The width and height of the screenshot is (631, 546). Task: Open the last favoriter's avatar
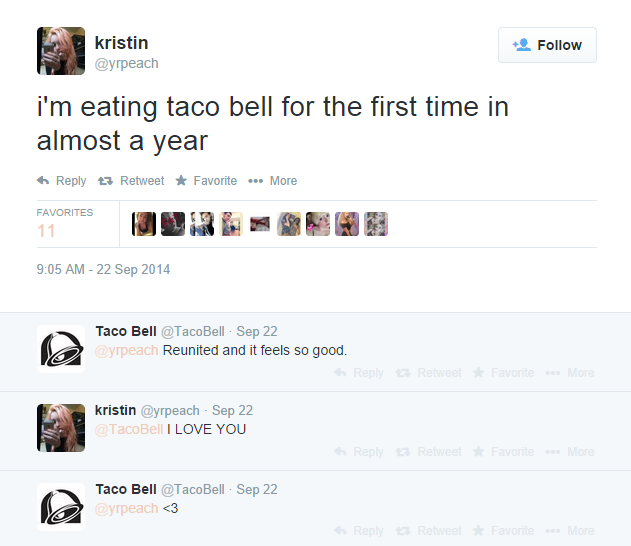tap(376, 224)
